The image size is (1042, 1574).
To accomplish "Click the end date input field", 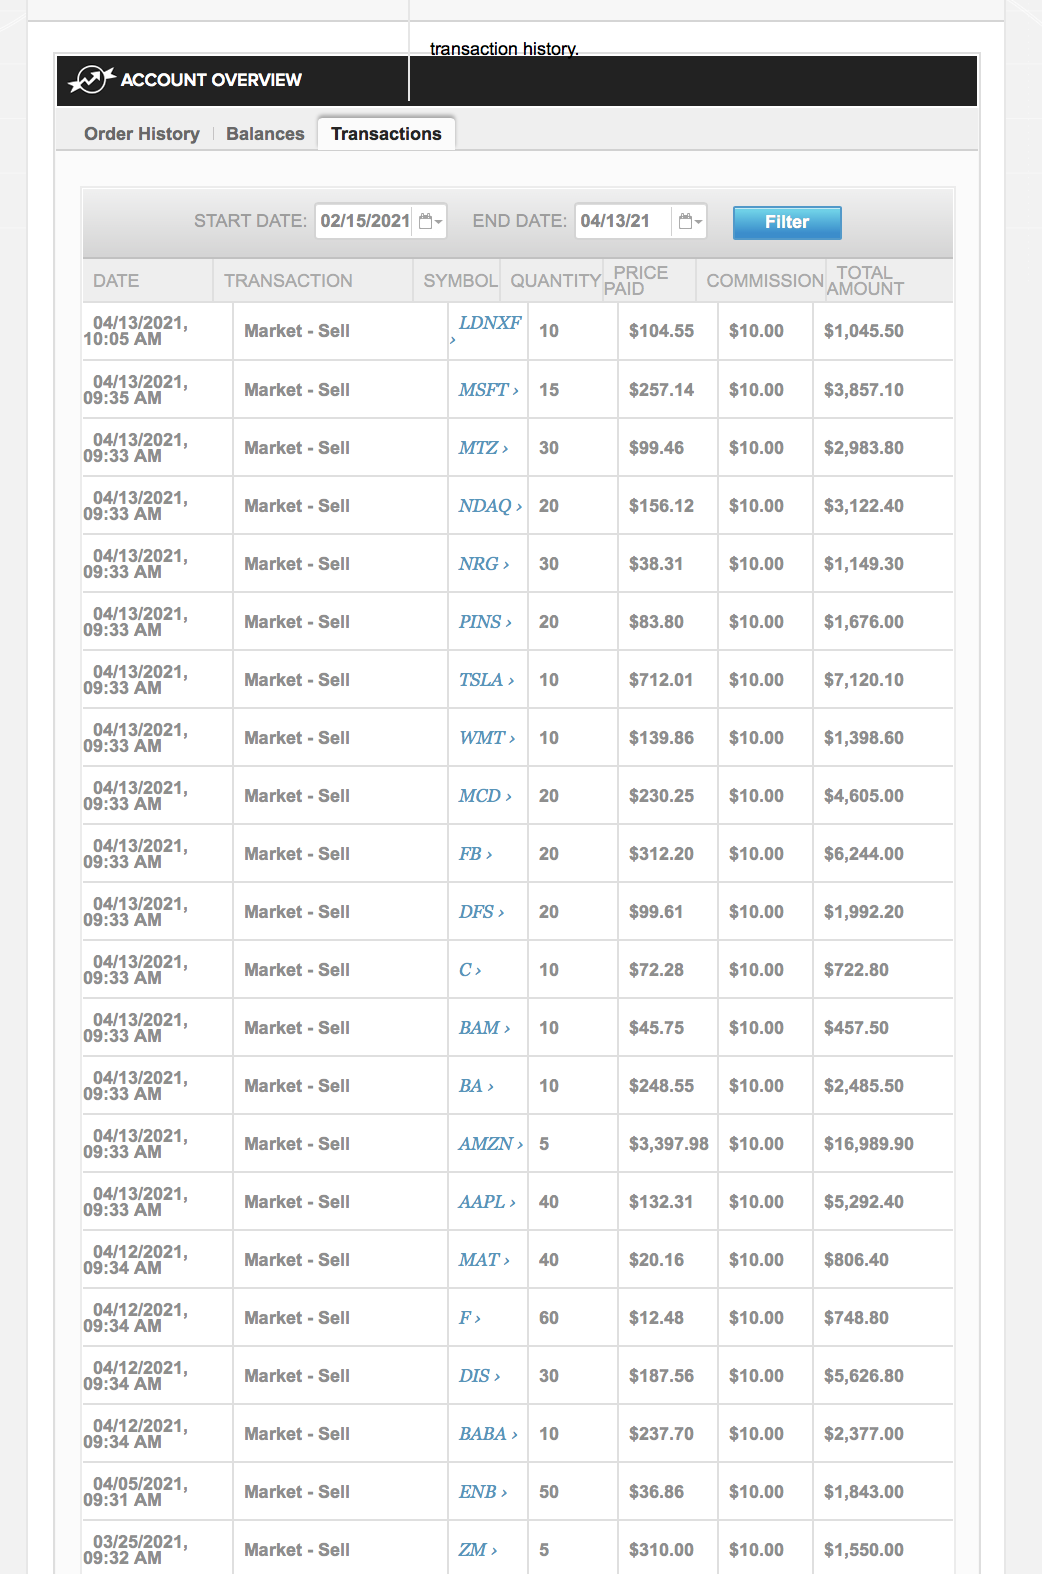I will [x=624, y=221].
